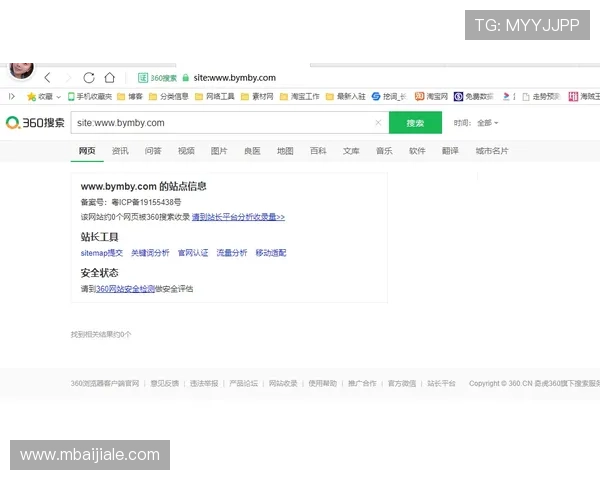Open the 手机收藏夹 bookmark
This screenshot has height=480, width=600.
pyautogui.click(x=90, y=96)
